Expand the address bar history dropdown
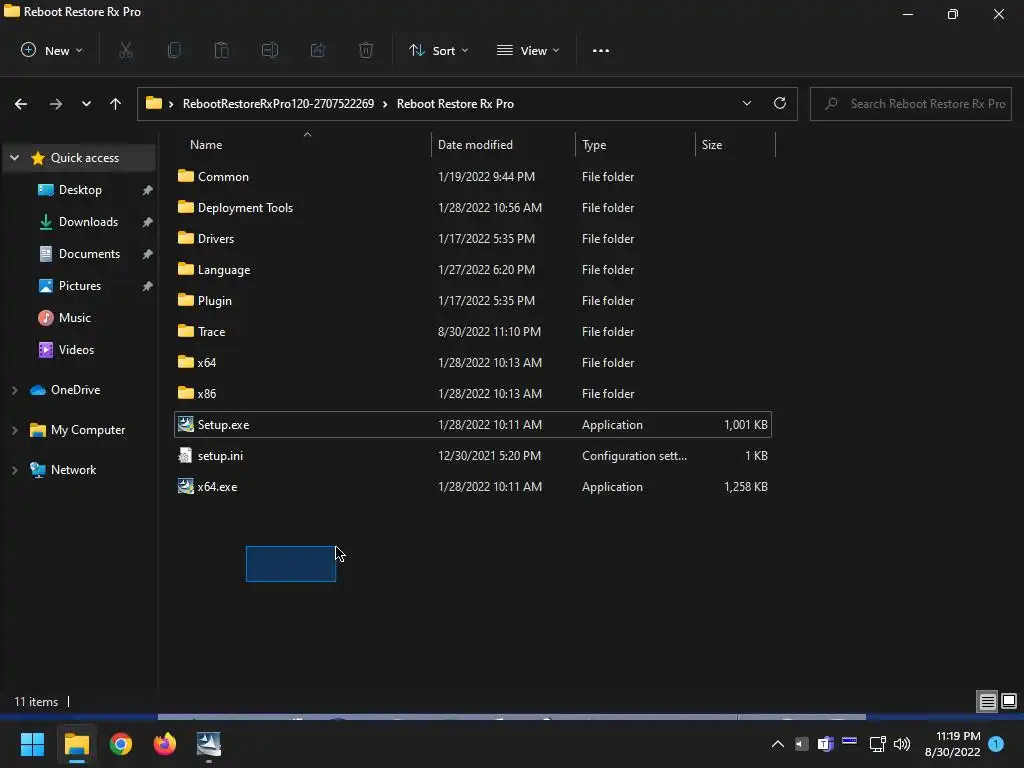The width and height of the screenshot is (1024, 768). click(747, 103)
